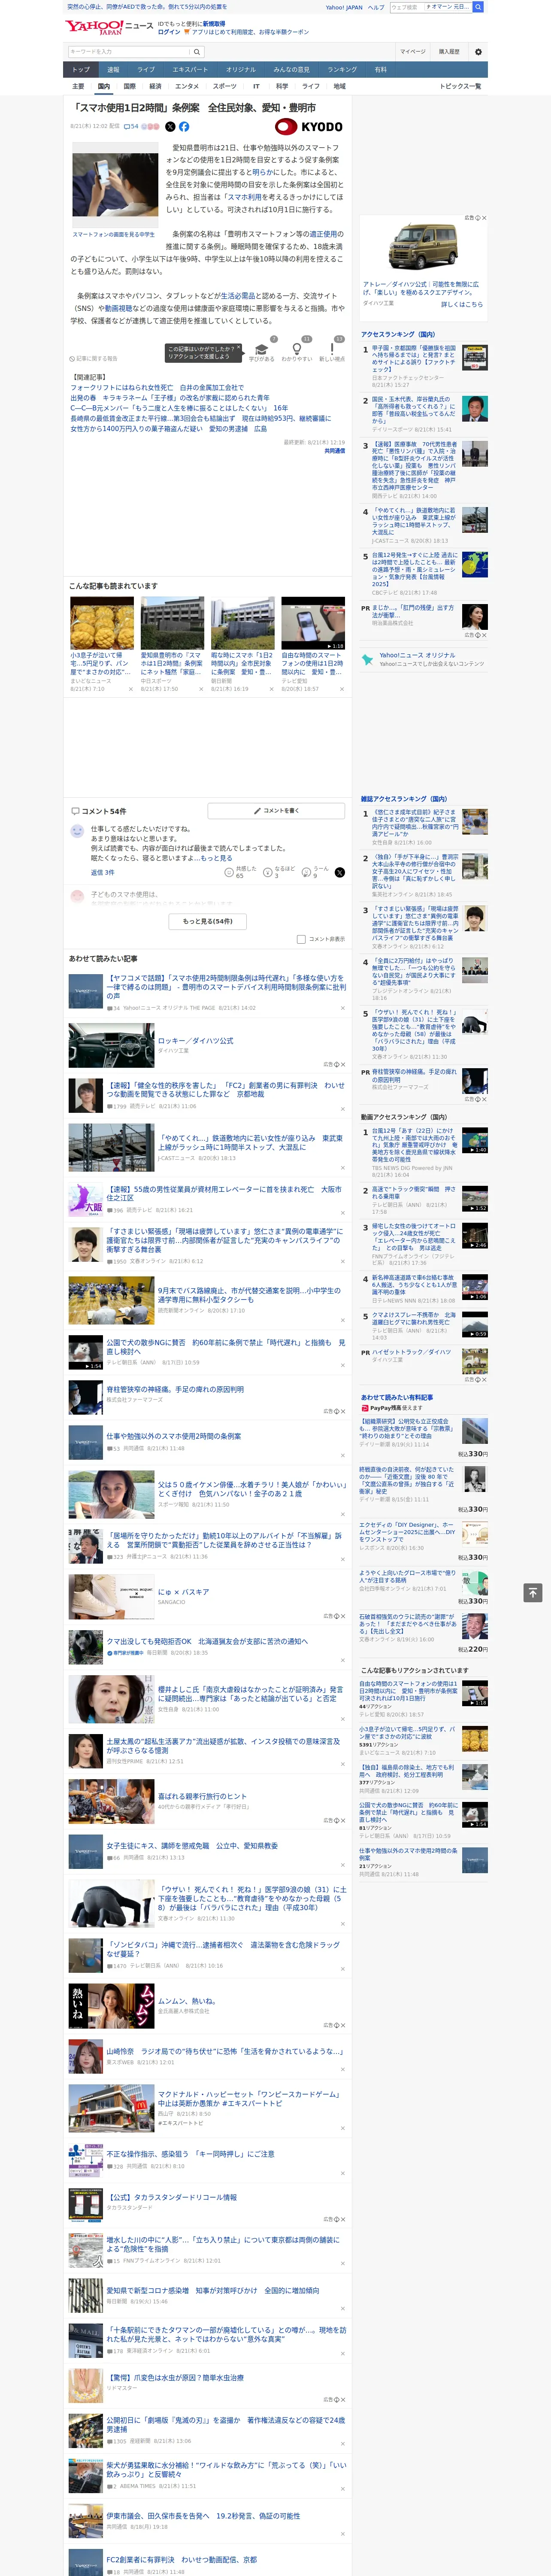551x2576 pixels.
Task: Click the Yahoo! JAPAN News logo
Action: 109,27
